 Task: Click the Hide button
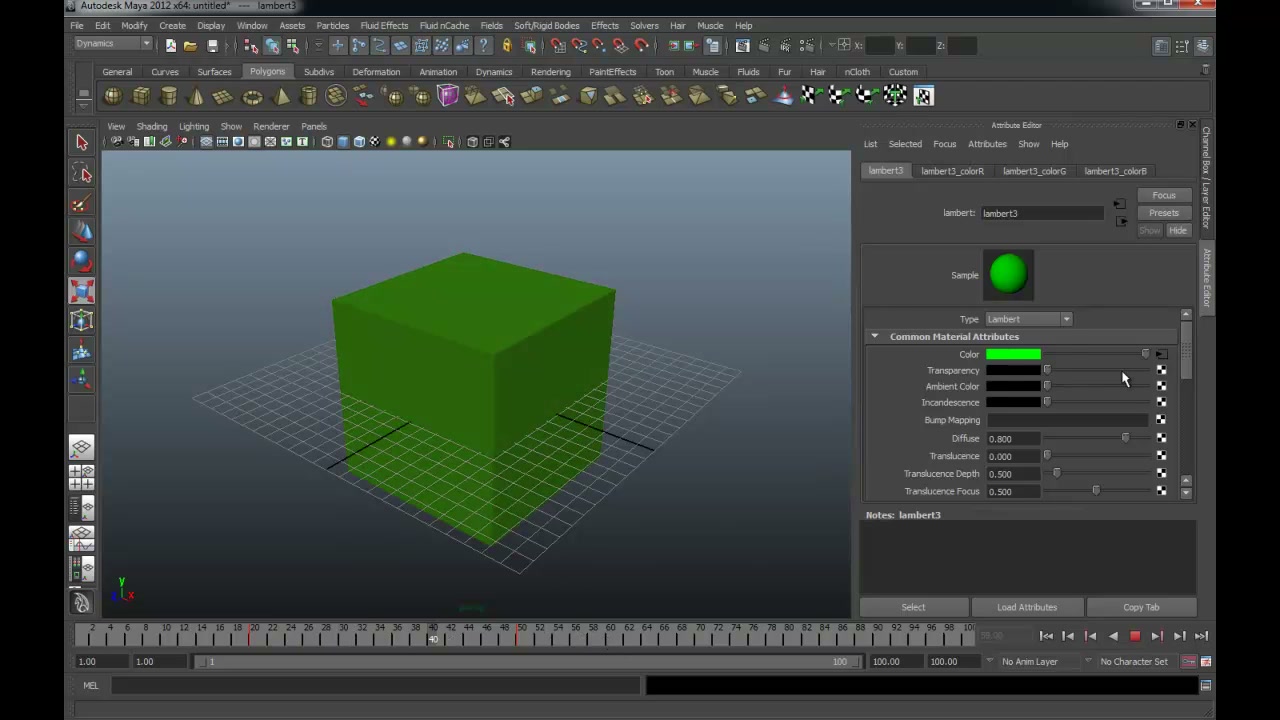click(1178, 231)
